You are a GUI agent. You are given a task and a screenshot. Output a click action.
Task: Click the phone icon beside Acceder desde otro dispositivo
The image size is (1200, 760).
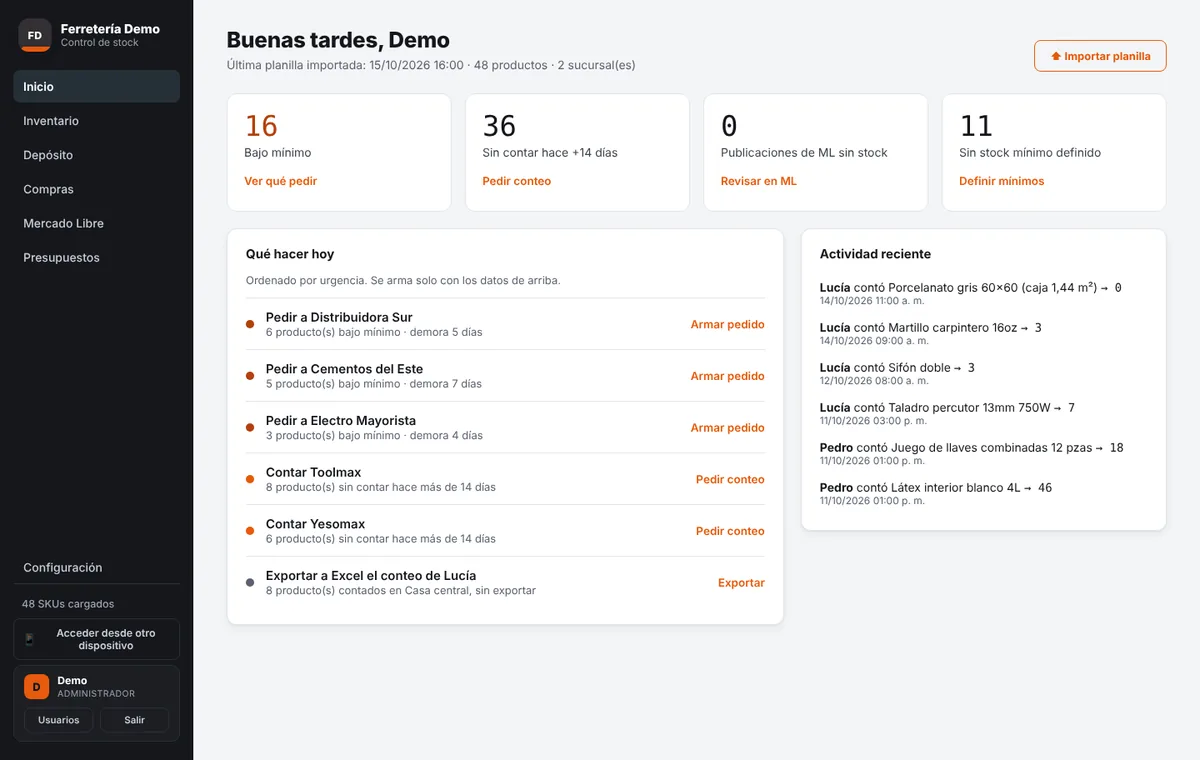[x=29, y=639]
